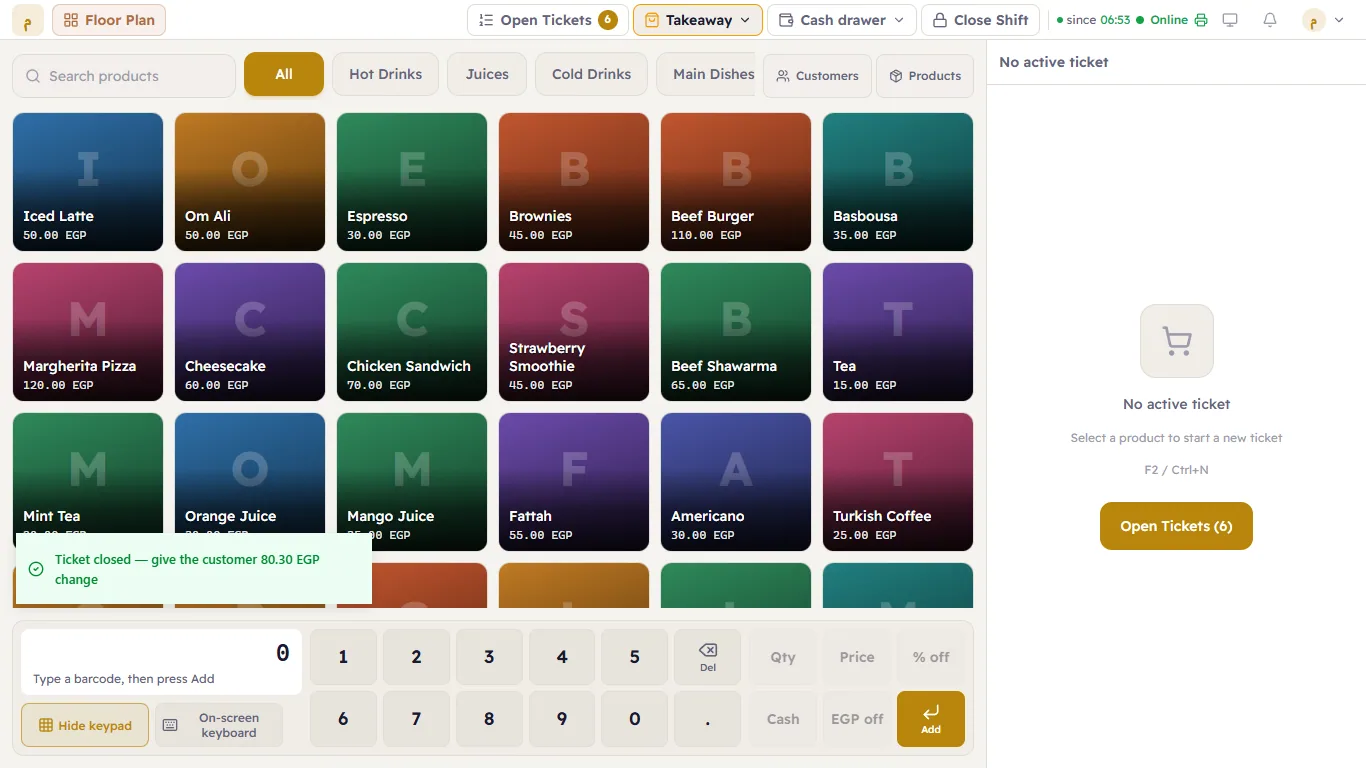Open the Products panel
This screenshot has height=768, width=1366.
coord(925,76)
